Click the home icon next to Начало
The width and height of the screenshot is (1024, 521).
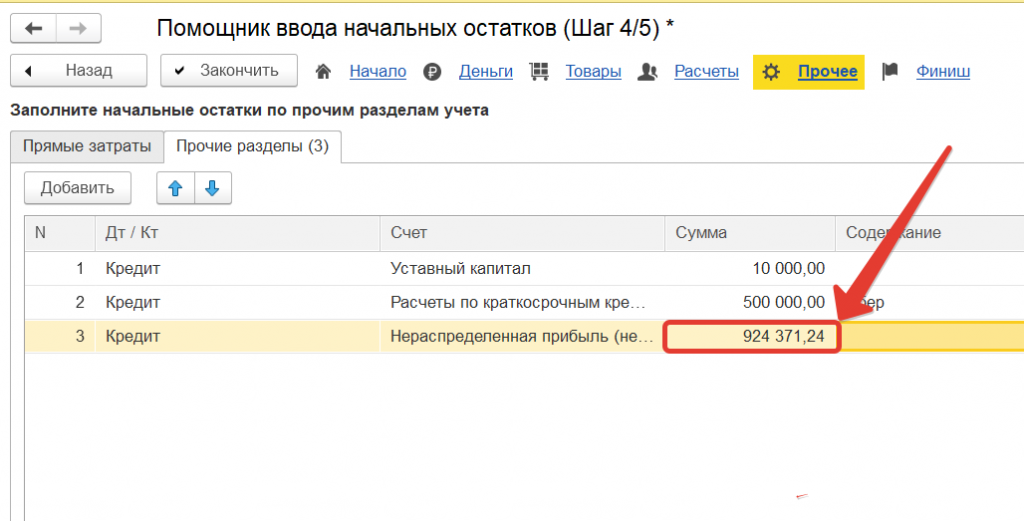(x=323, y=72)
